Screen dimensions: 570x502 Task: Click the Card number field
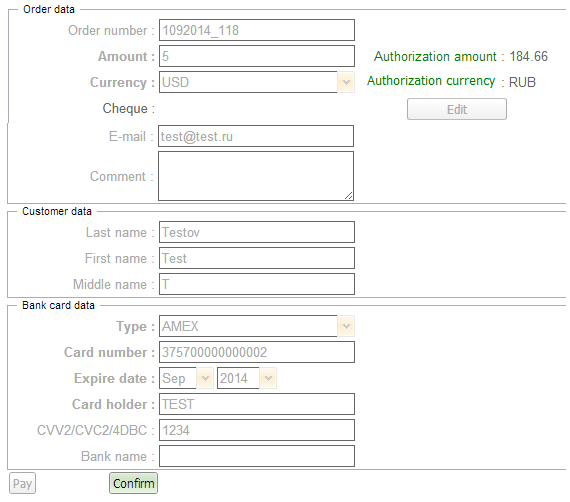pyautogui.click(x=257, y=352)
